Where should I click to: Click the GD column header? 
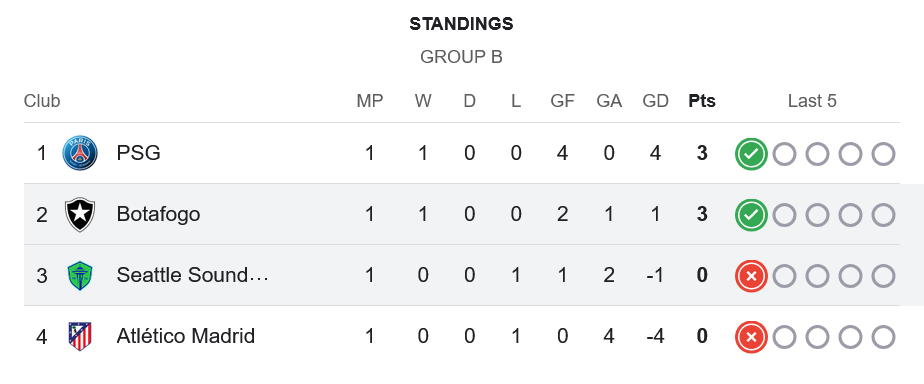pyautogui.click(x=655, y=101)
